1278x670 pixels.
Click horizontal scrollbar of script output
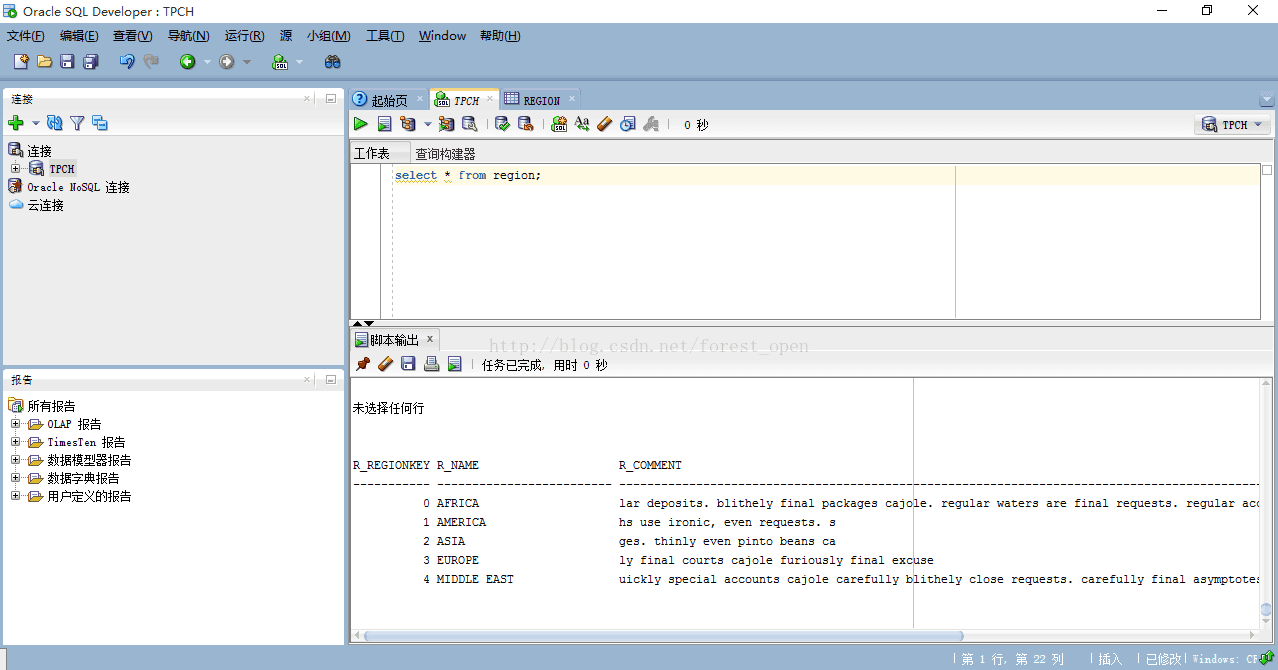(663, 636)
